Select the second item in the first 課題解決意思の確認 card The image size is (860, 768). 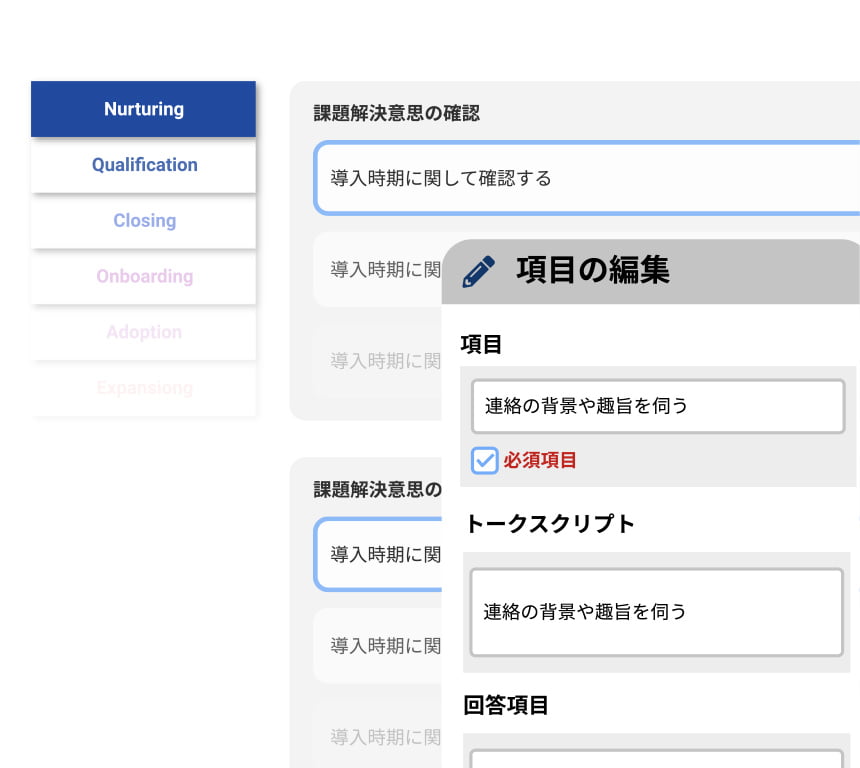click(x=377, y=269)
